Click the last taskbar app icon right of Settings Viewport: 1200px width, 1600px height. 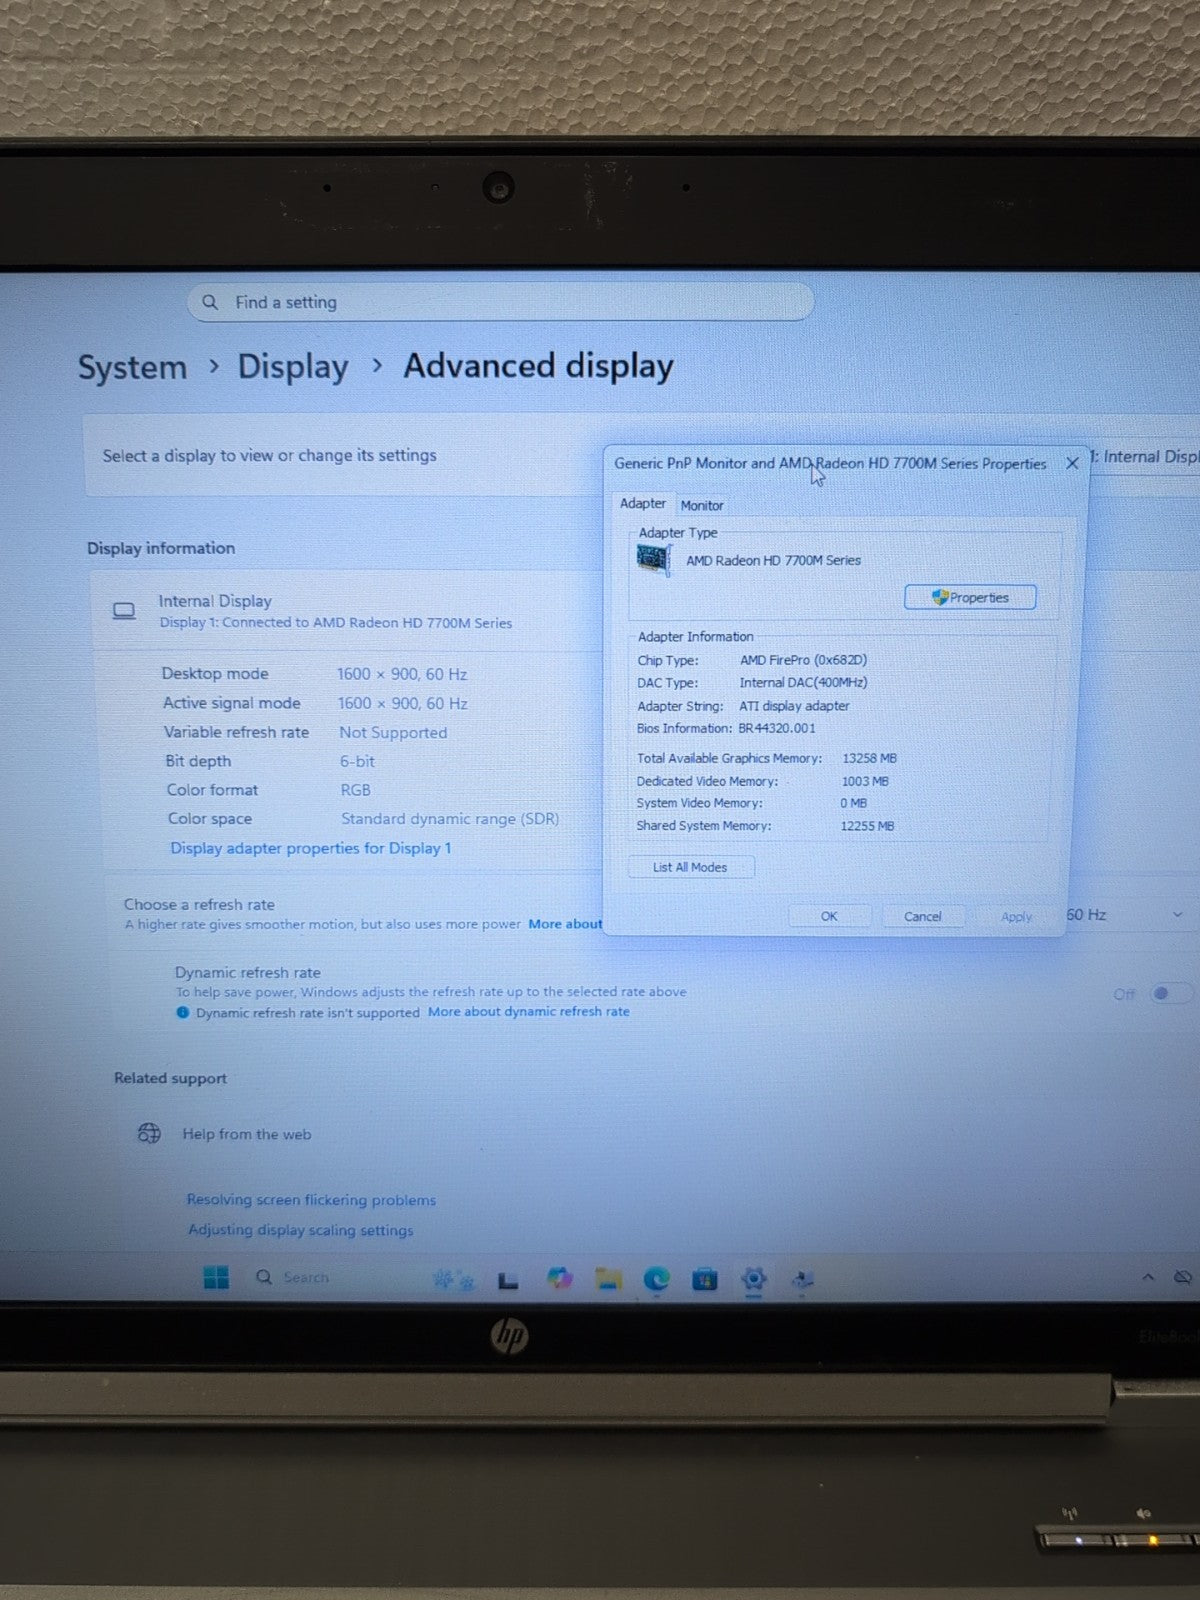802,1279
